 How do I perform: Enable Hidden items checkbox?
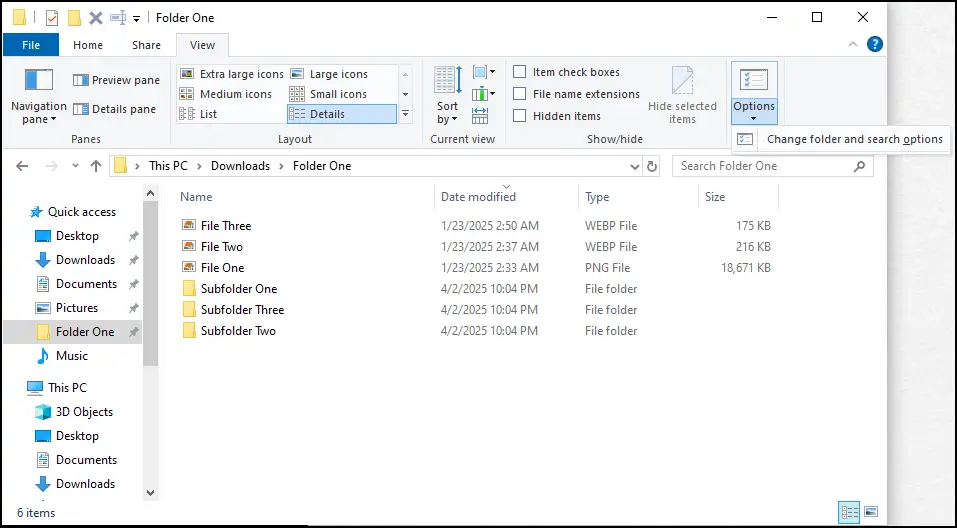[x=519, y=116]
